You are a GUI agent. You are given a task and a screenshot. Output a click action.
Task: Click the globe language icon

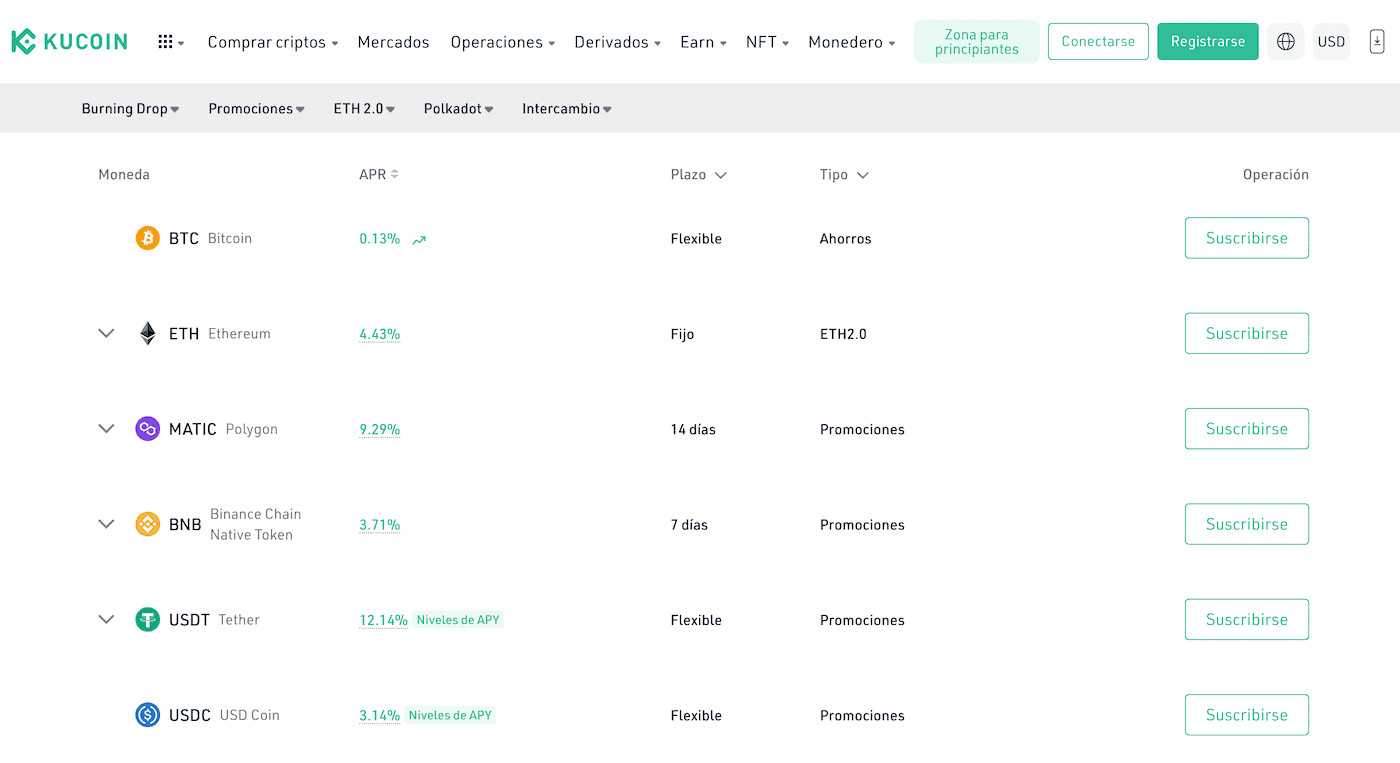pos(1286,42)
